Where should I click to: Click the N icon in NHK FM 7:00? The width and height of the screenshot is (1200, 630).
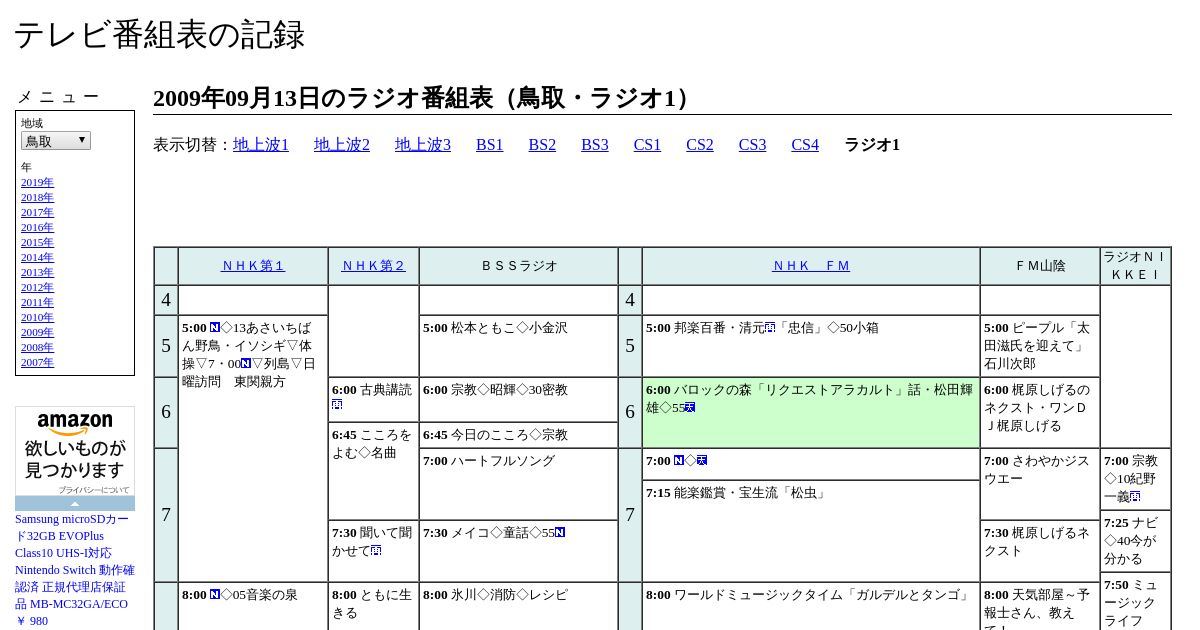pos(679,460)
